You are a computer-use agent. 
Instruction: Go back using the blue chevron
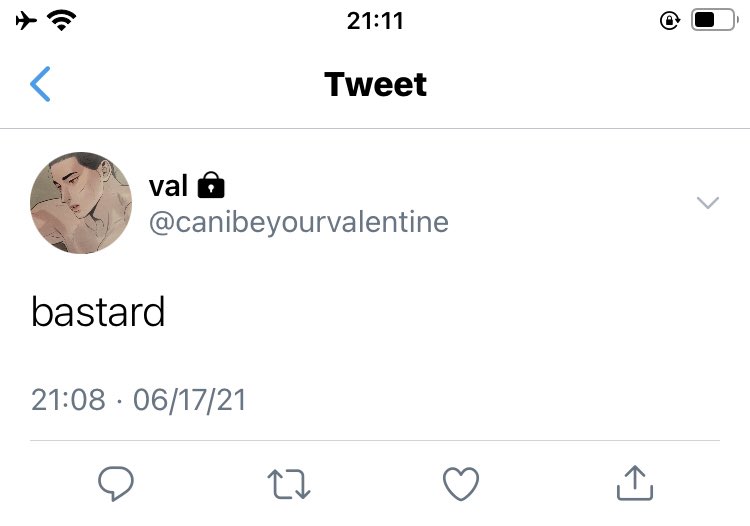pyautogui.click(x=40, y=84)
